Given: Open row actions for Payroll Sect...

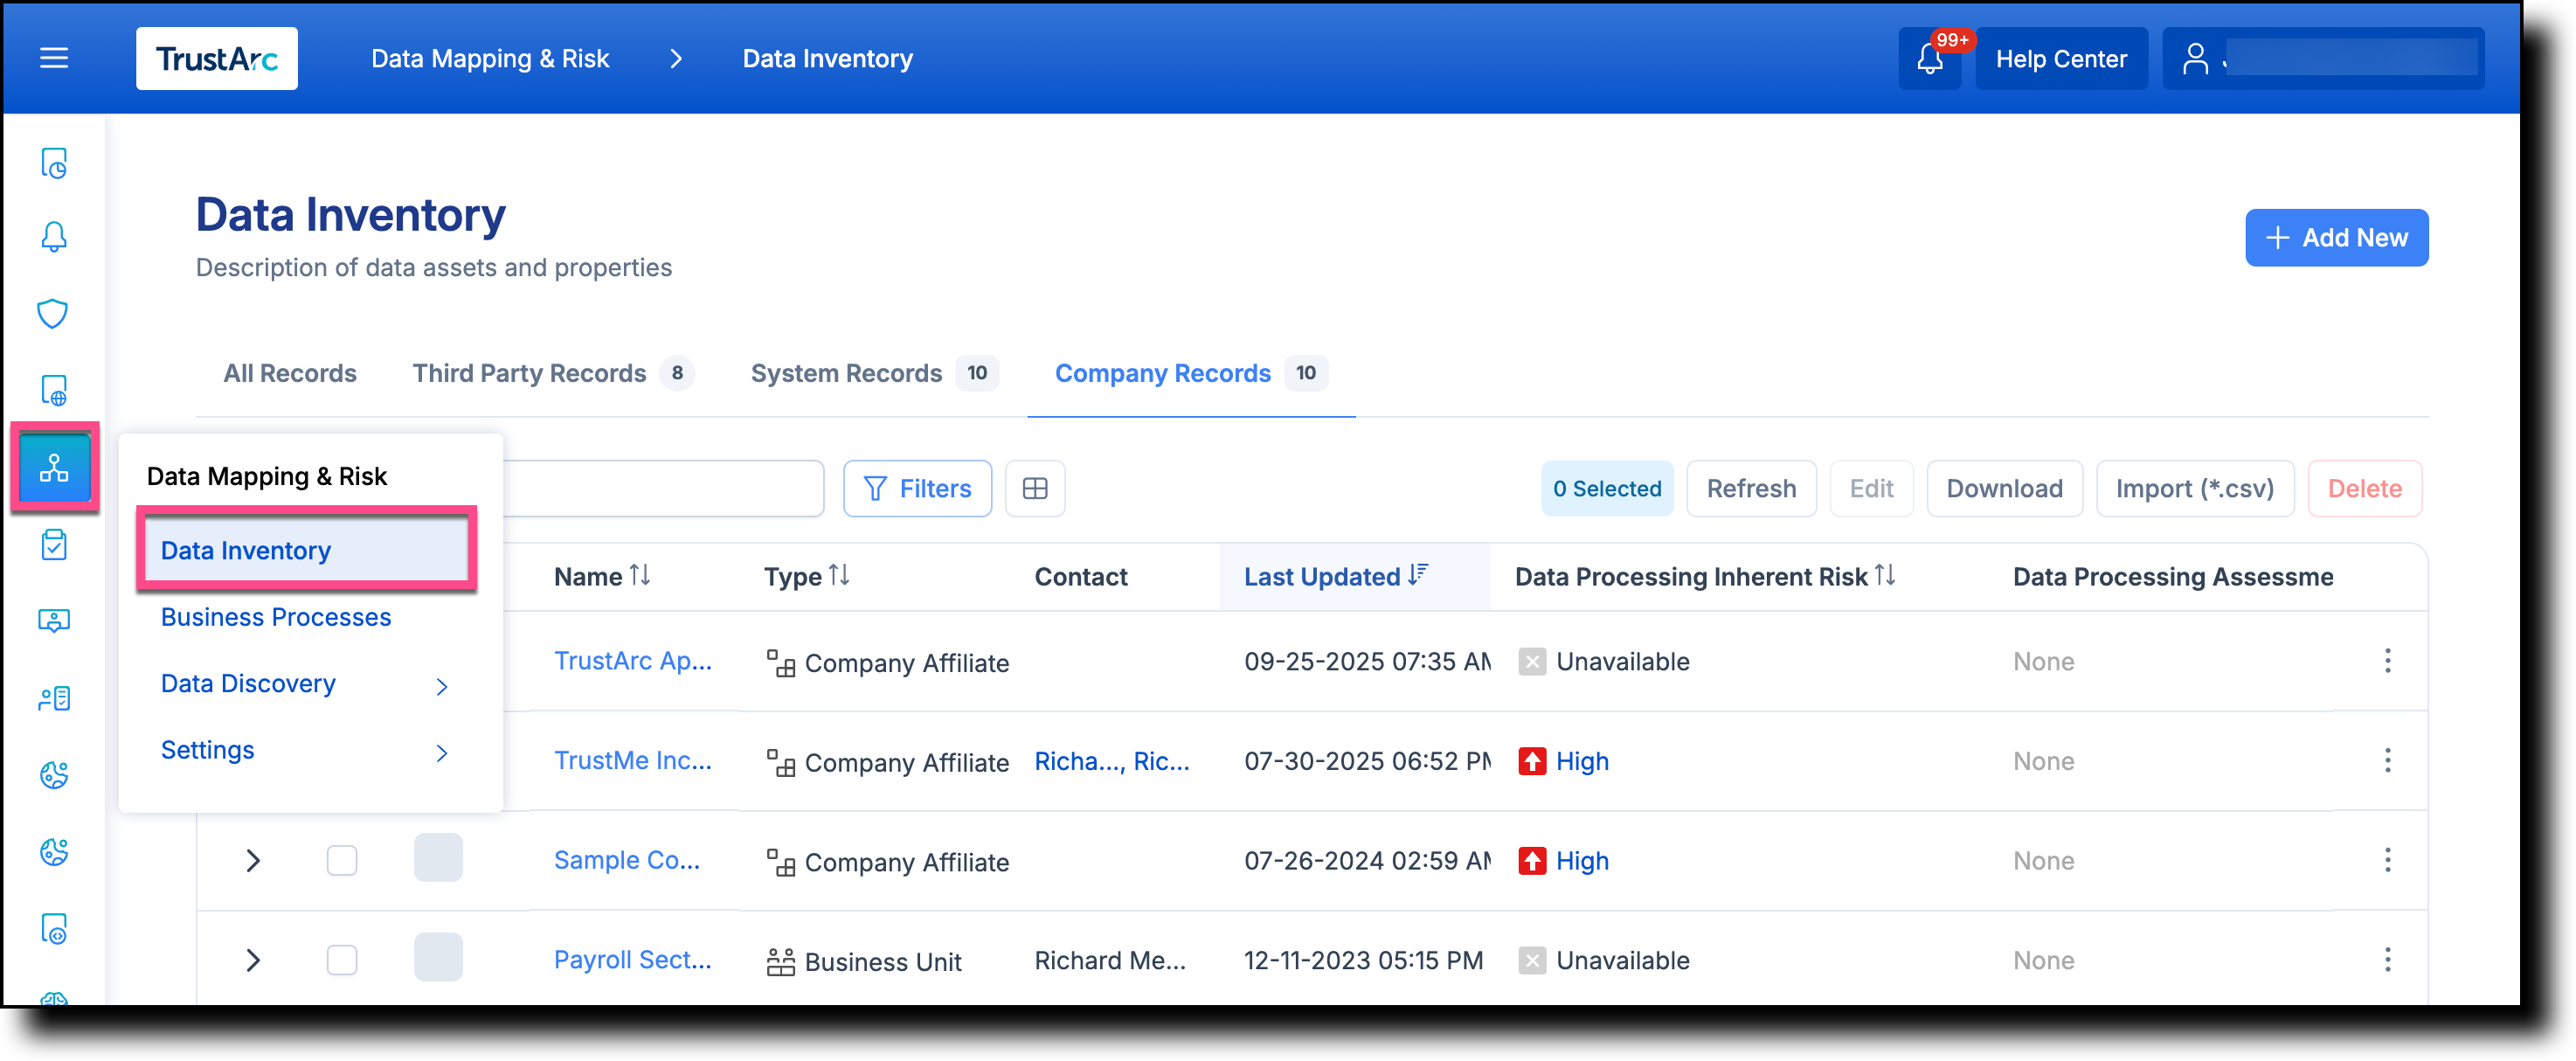Looking at the screenshot, I should (x=2388, y=960).
